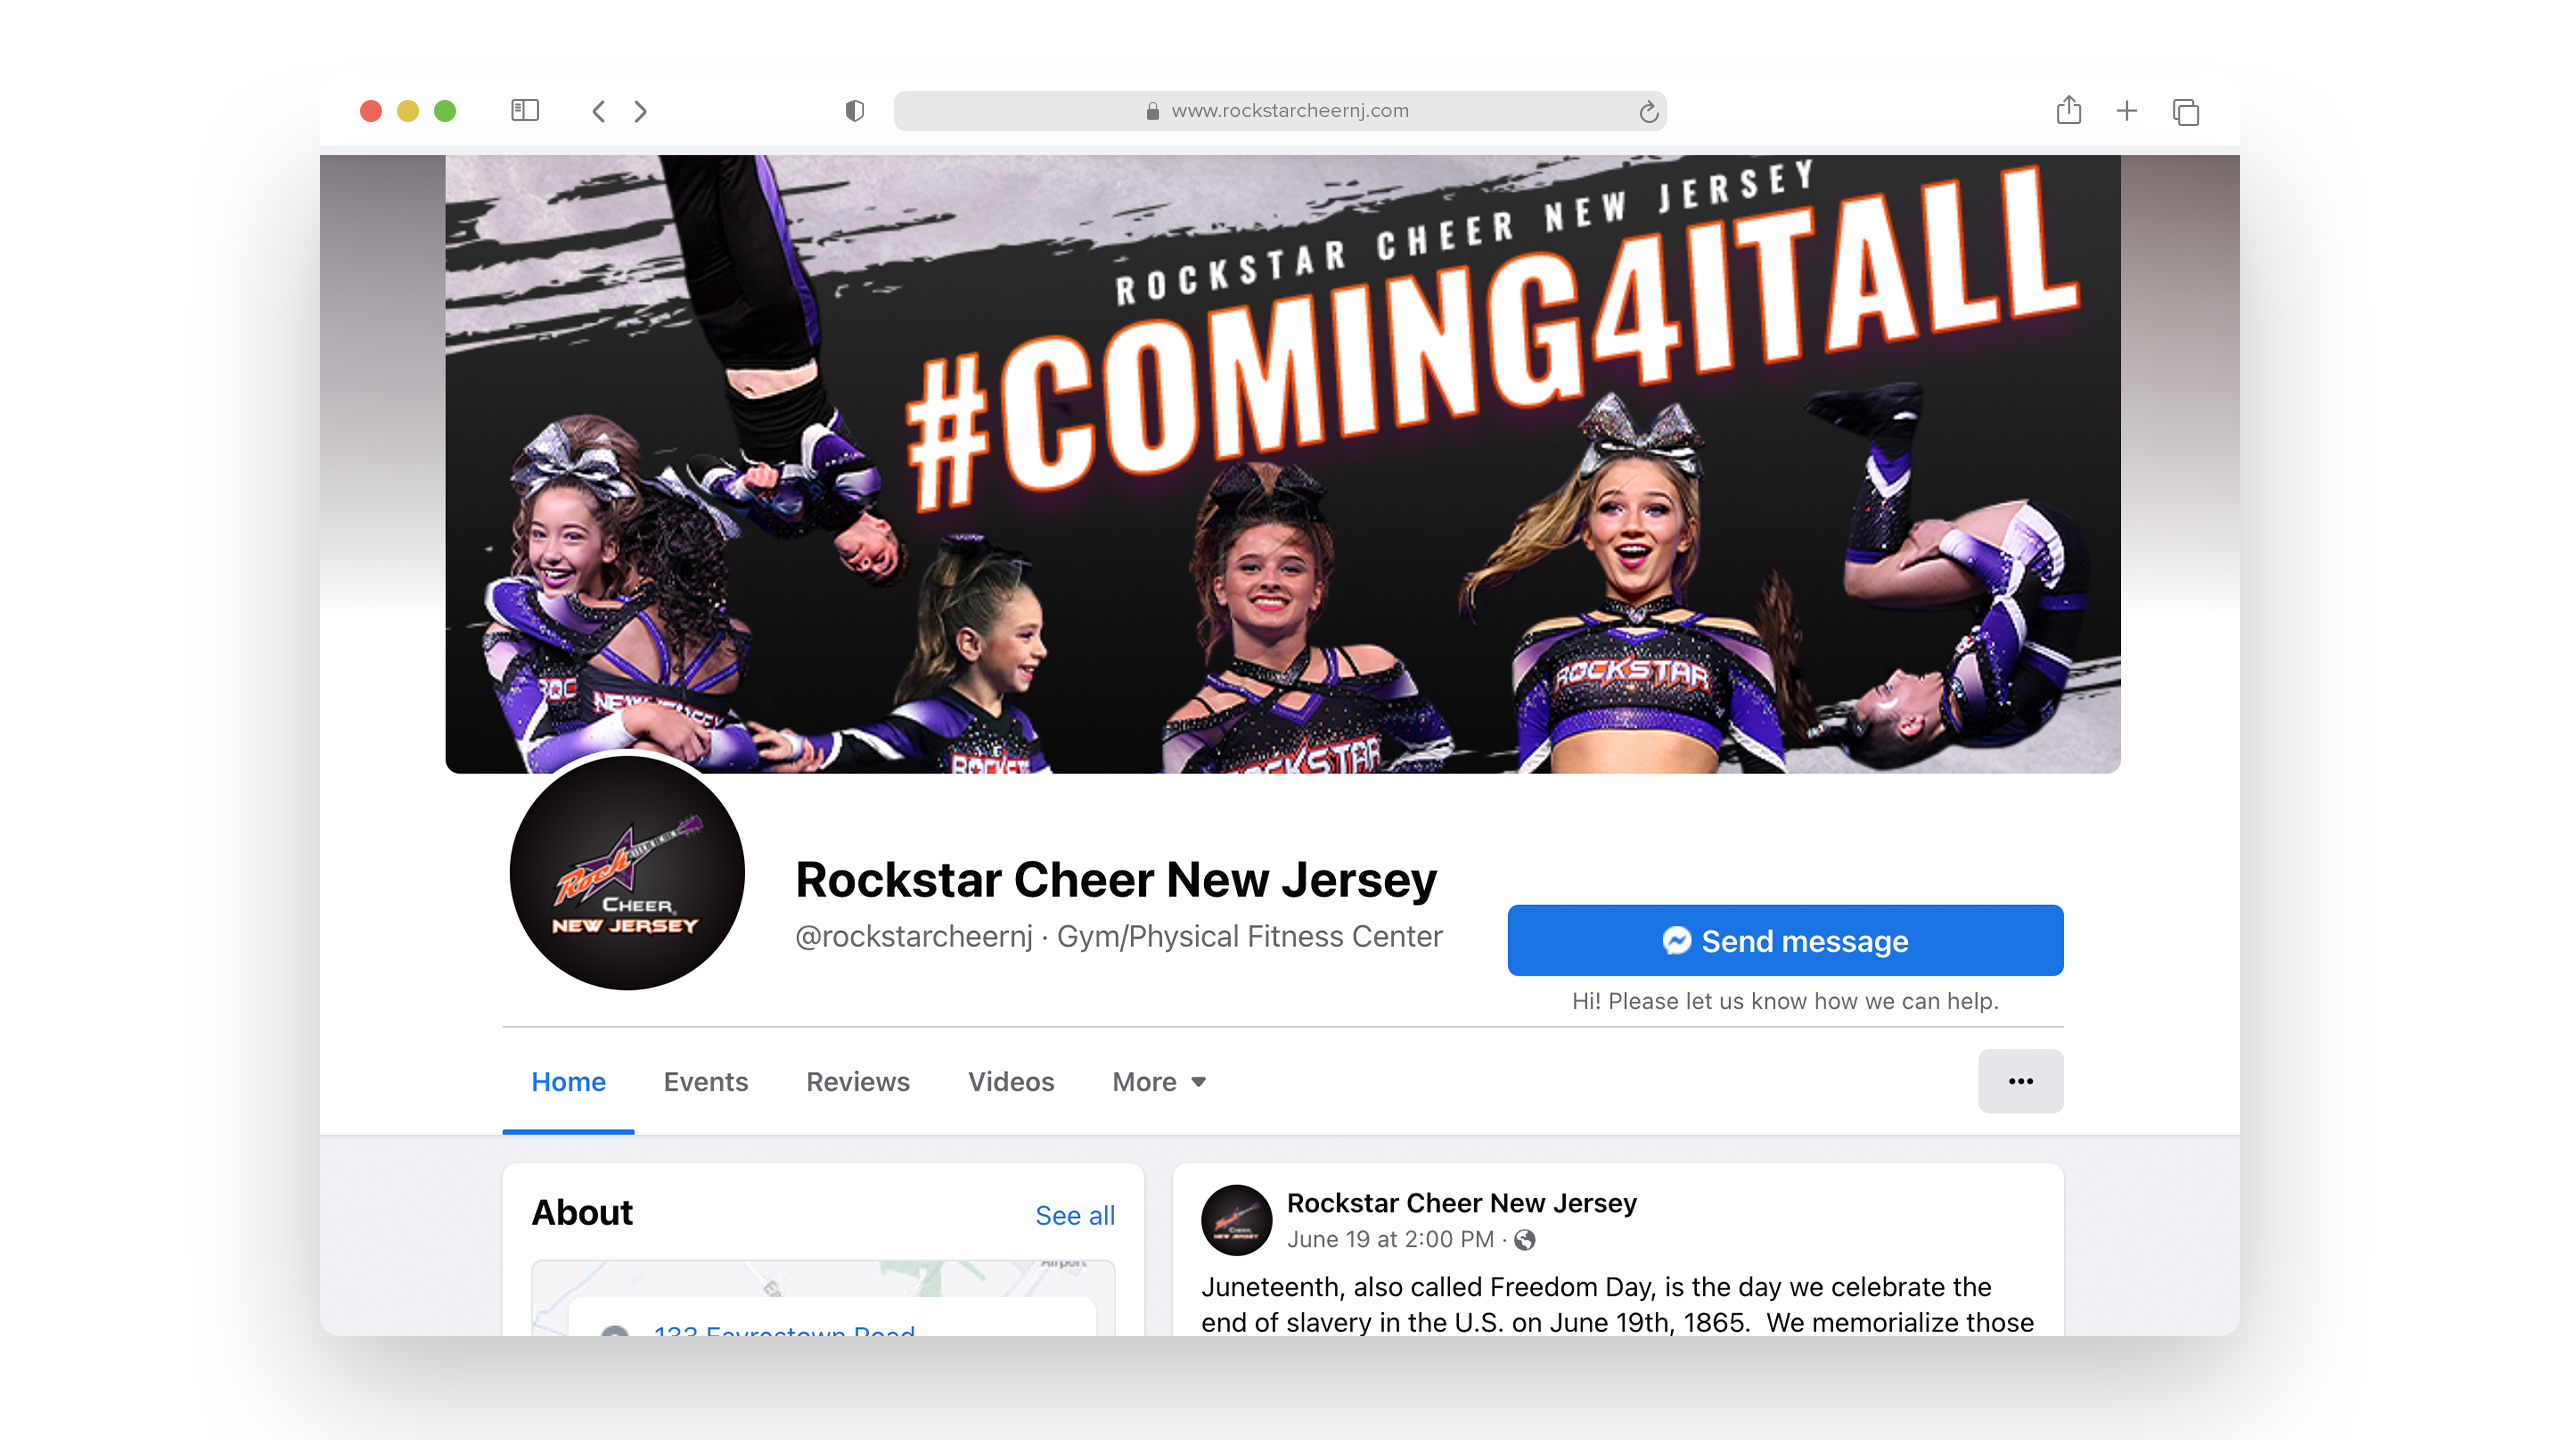Expand the More dropdown tab
The image size is (2554, 1440).
pyautogui.click(x=1159, y=1082)
